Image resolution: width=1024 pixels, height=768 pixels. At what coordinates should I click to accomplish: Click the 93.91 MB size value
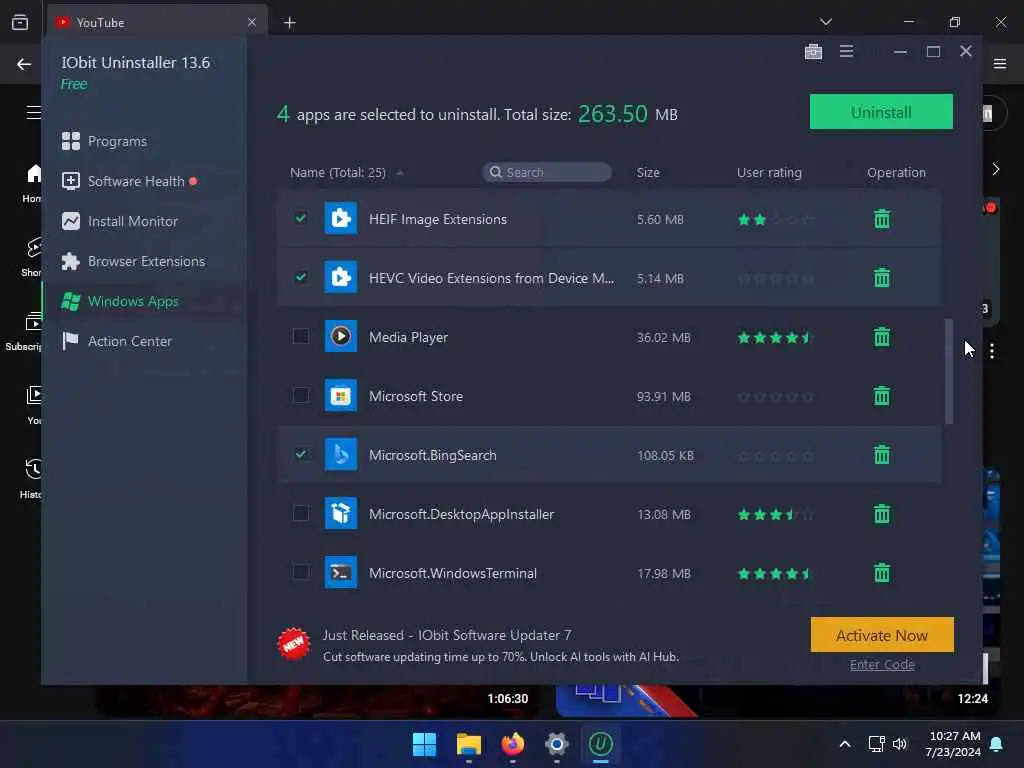coord(664,396)
